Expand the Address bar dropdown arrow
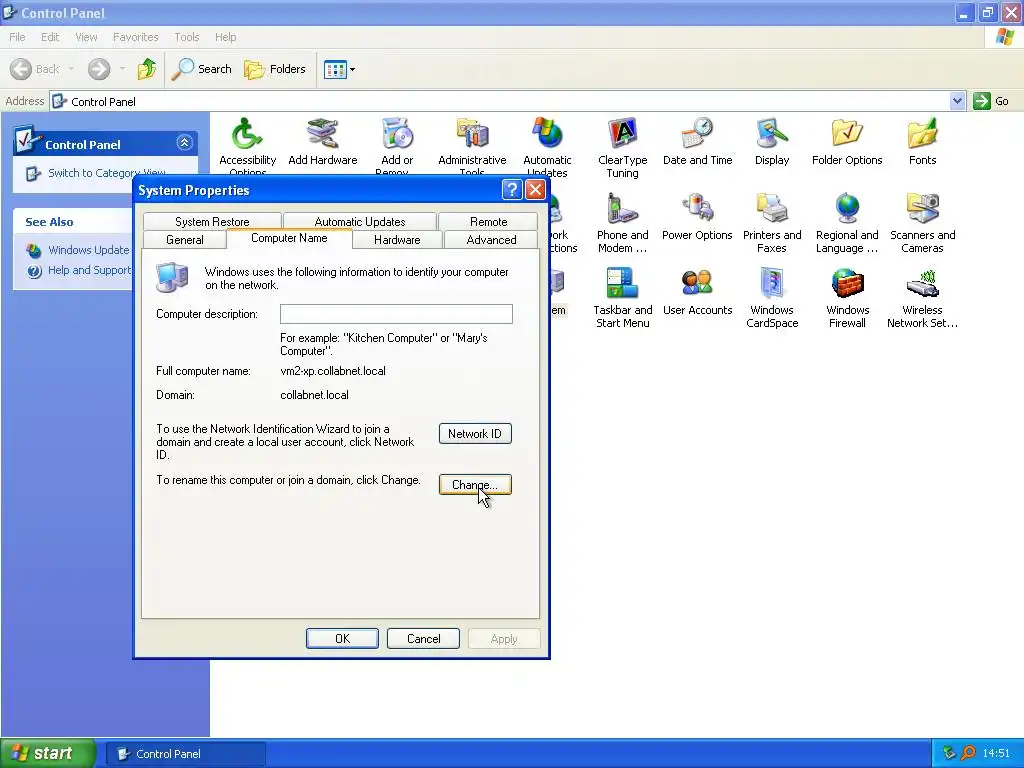This screenshot has width=1024, height=768. click(x=957, y=101)
